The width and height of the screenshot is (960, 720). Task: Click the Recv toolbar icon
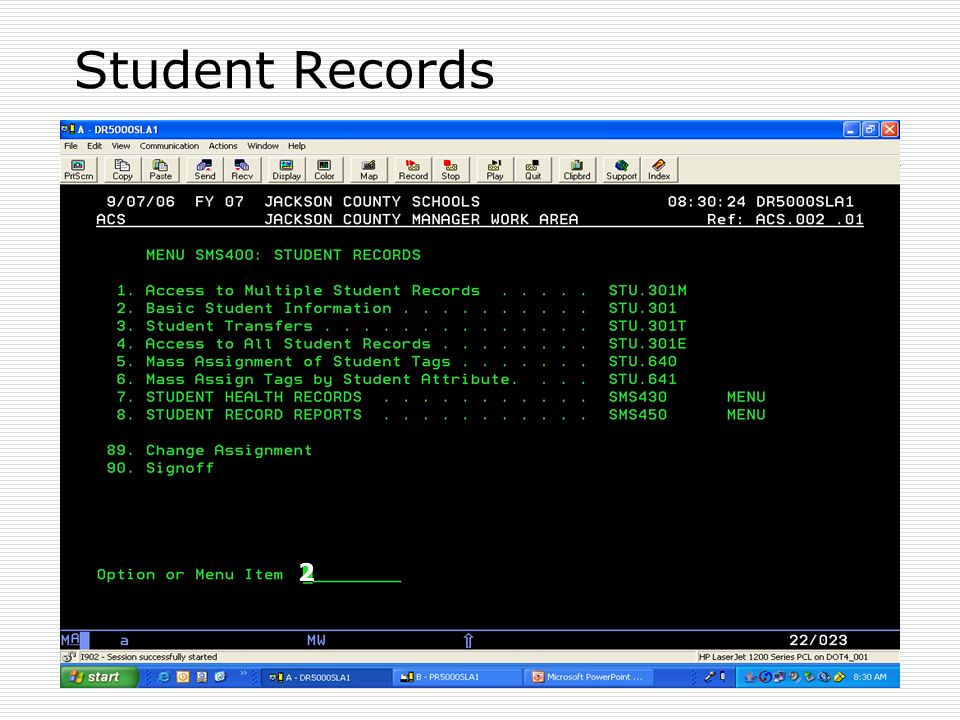tap(242, 170)
